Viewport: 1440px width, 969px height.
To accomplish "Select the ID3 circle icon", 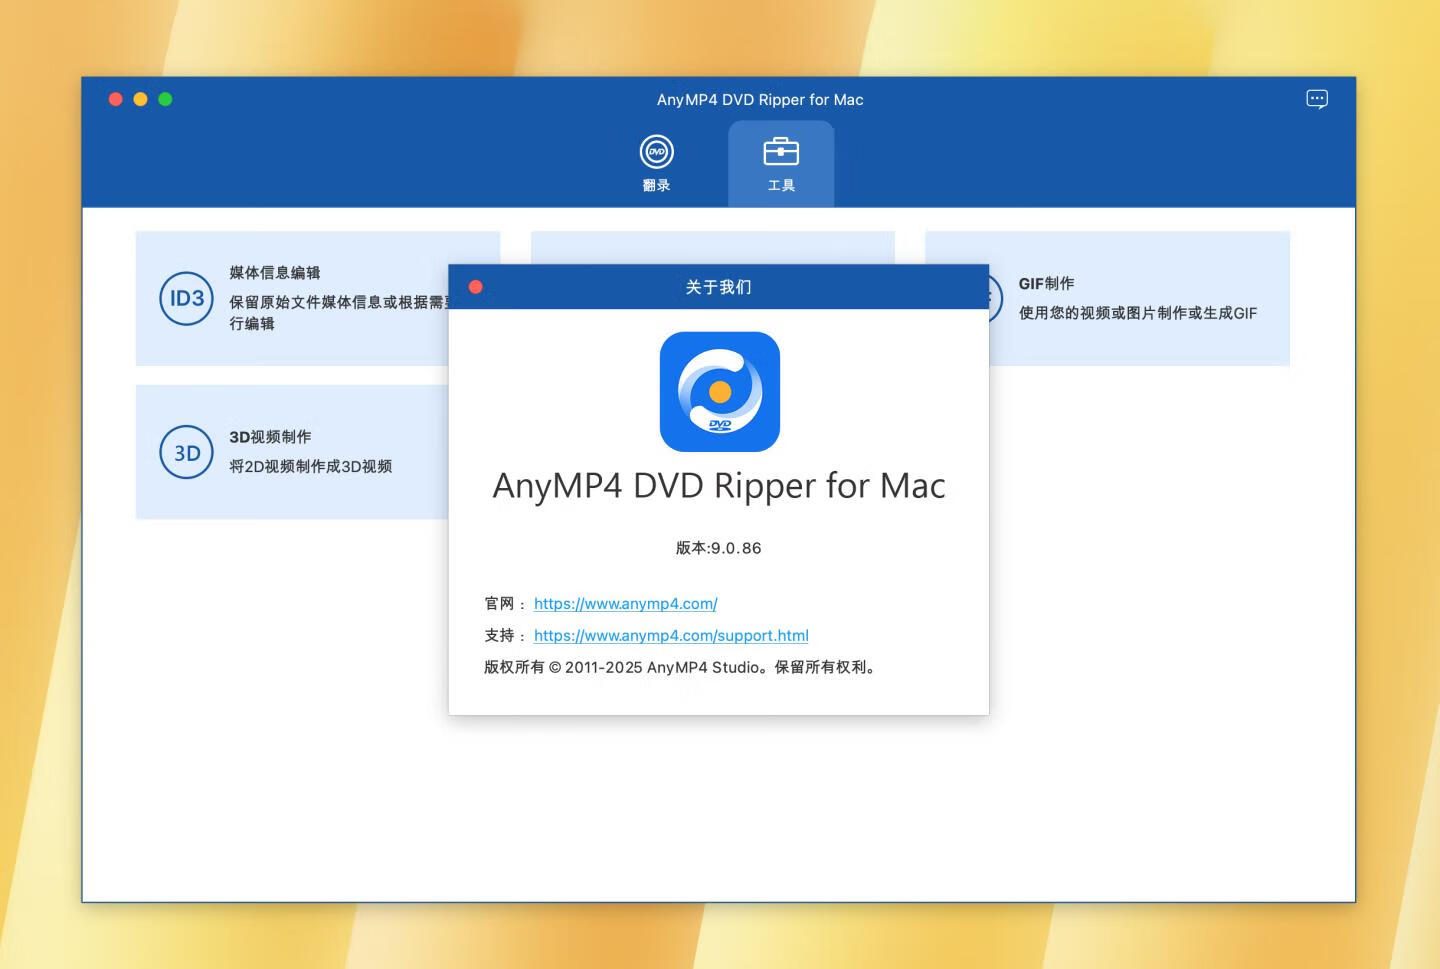I will [187, 298].
